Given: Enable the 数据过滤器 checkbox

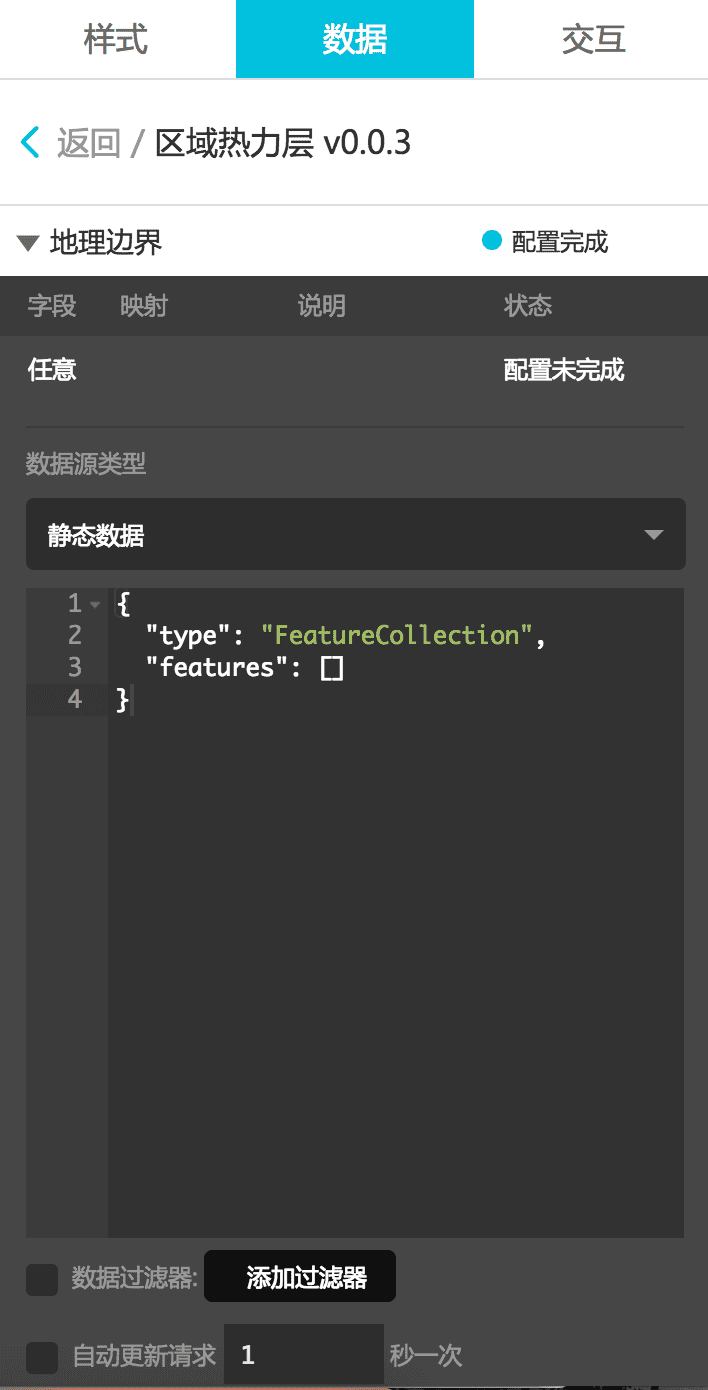Looking at the screenshot, I should (42, 1279).
